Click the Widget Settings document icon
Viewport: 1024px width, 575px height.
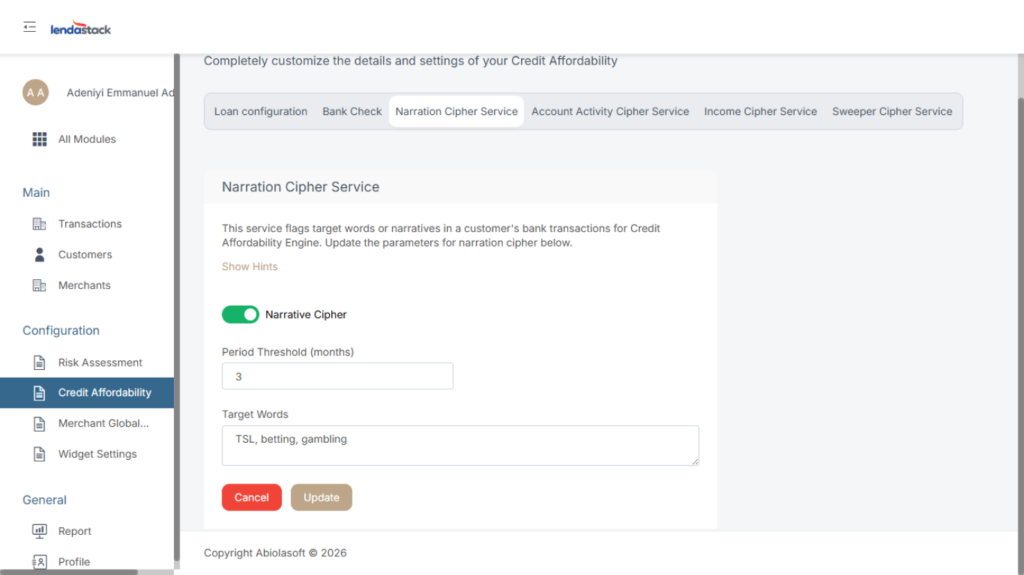pos(40,454)
